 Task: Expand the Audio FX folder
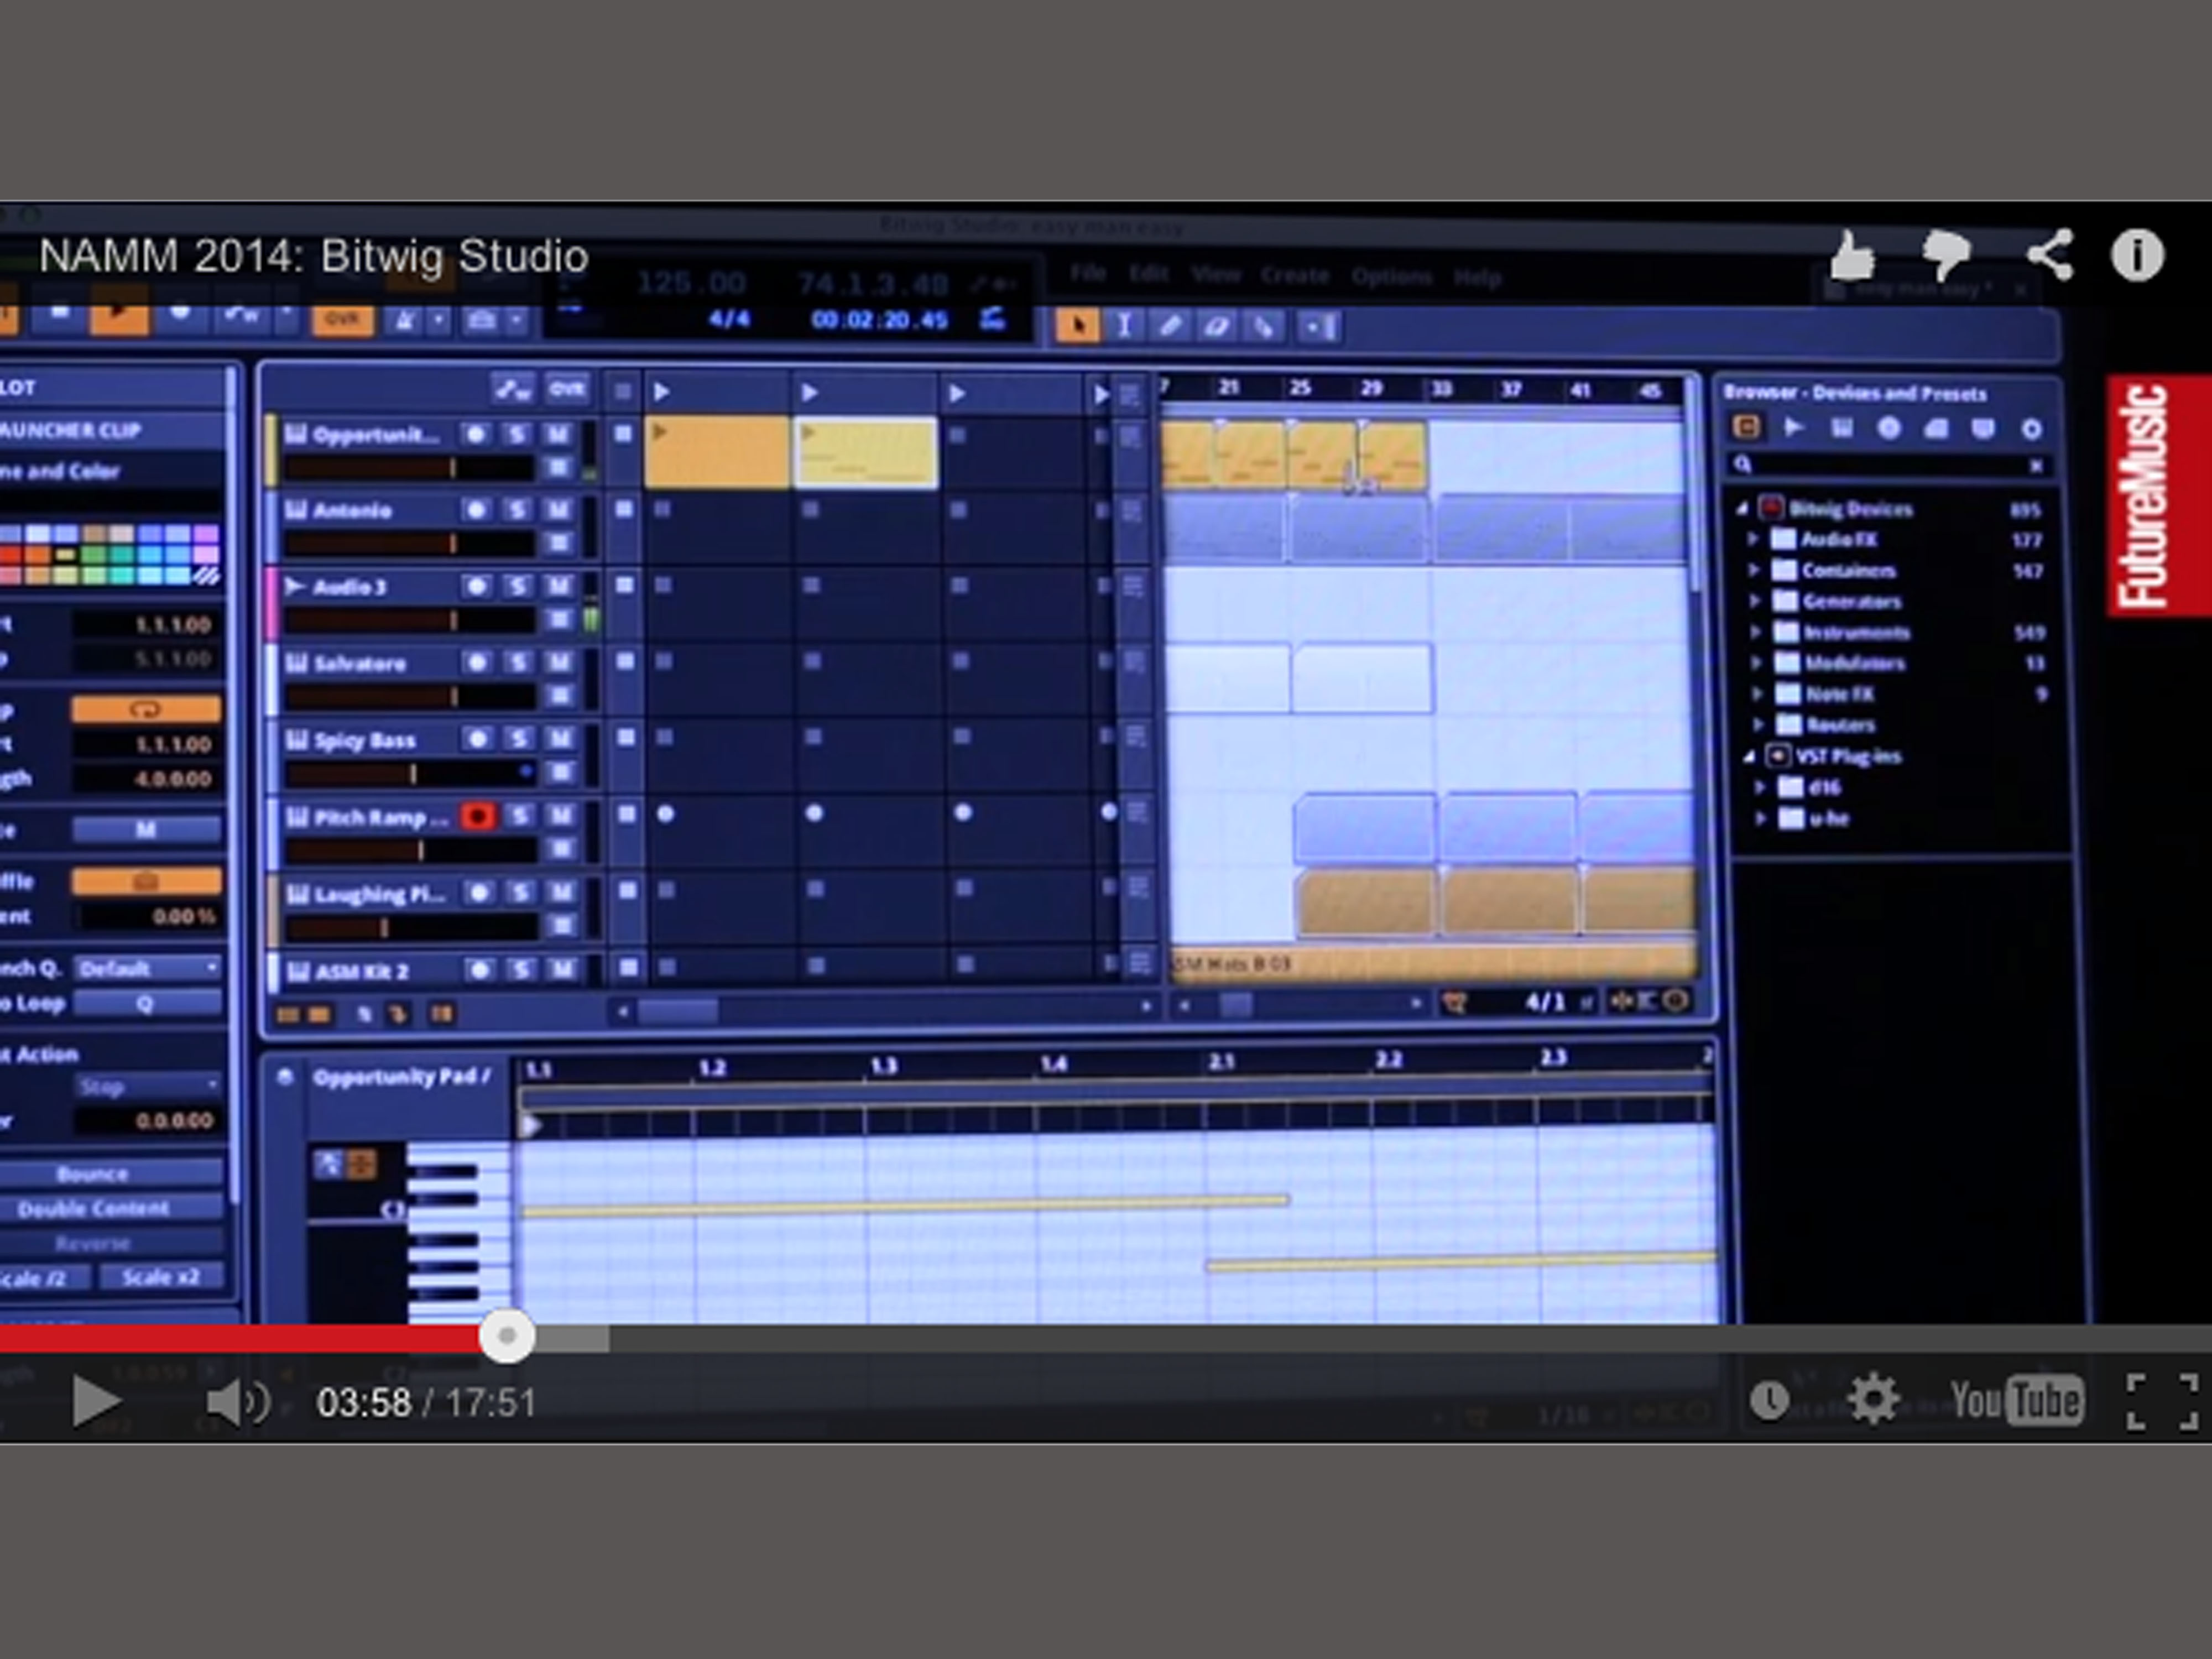click(1753, 539)
